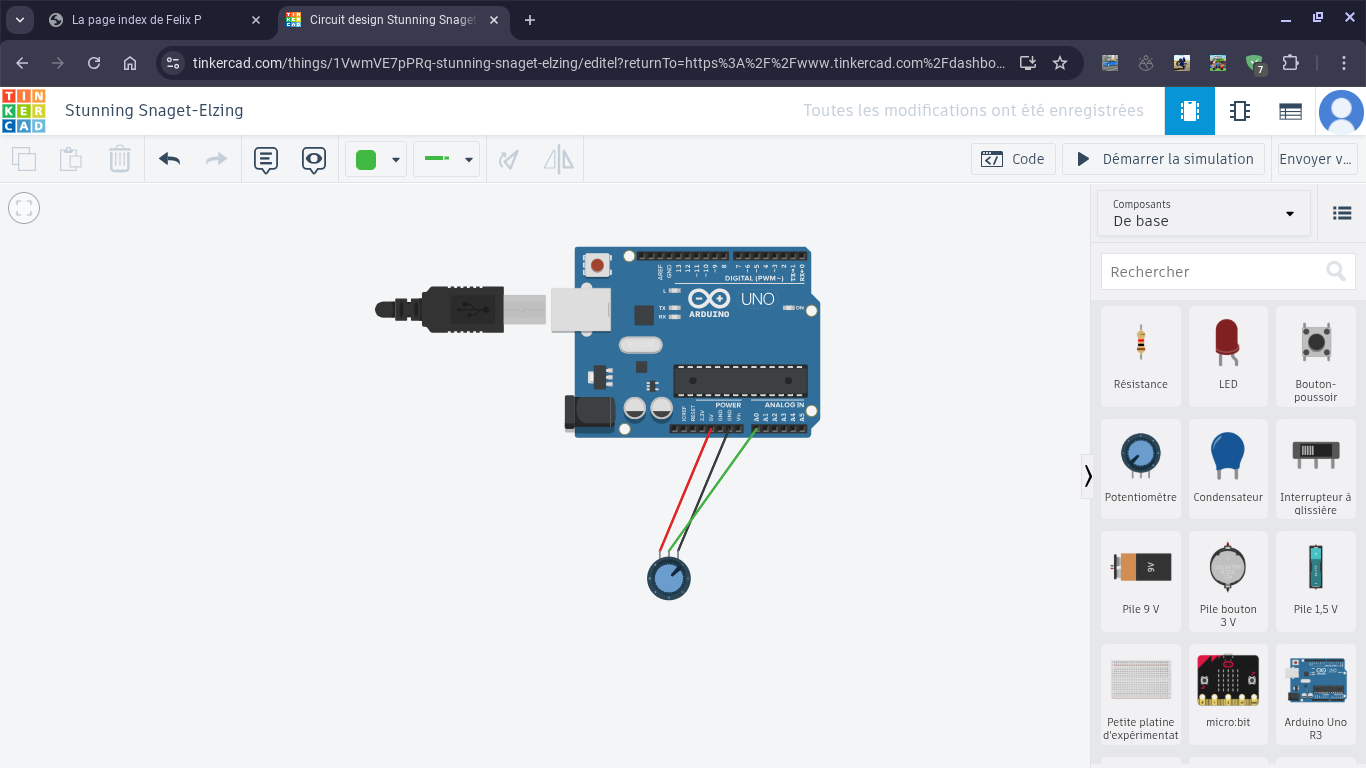Click the project name Stunning Snaget-Elzing
The image size is (1366, 768).
pos(154,110)
